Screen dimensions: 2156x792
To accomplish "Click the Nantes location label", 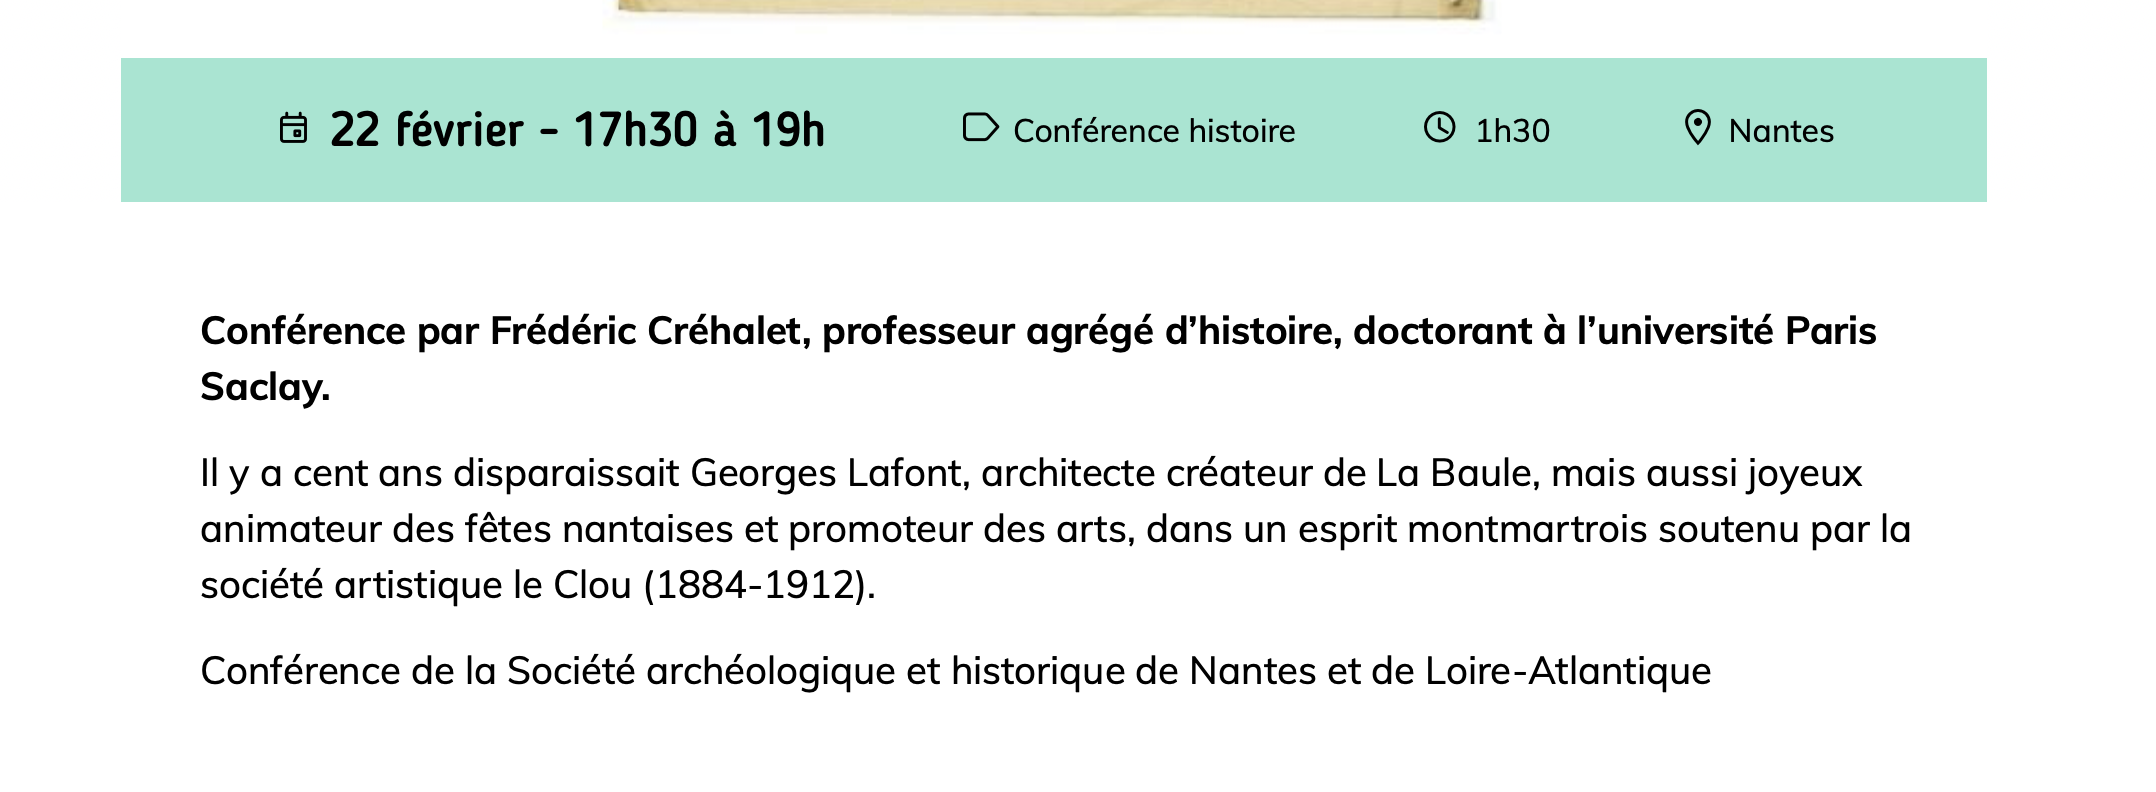I will pyautogui.click(x=1781, y=131).
